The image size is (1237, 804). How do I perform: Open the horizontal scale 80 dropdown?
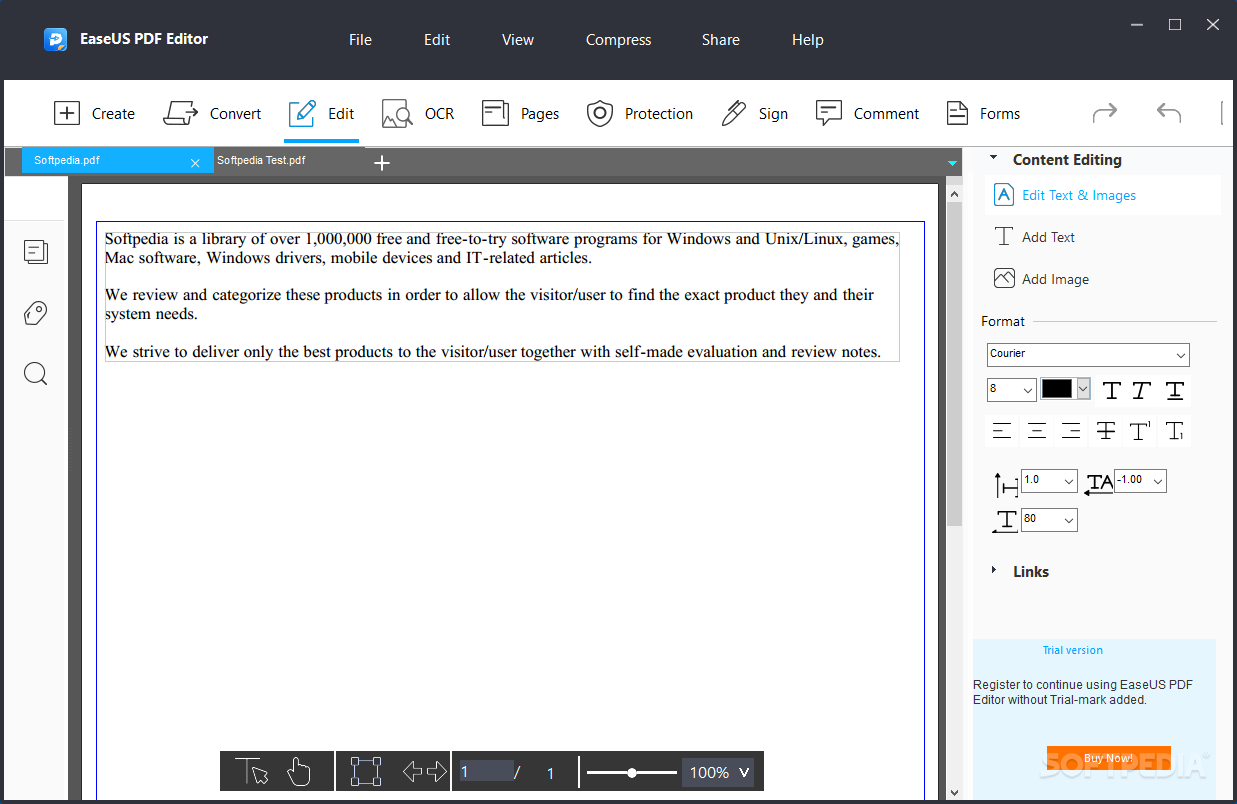pos(1049,520)
